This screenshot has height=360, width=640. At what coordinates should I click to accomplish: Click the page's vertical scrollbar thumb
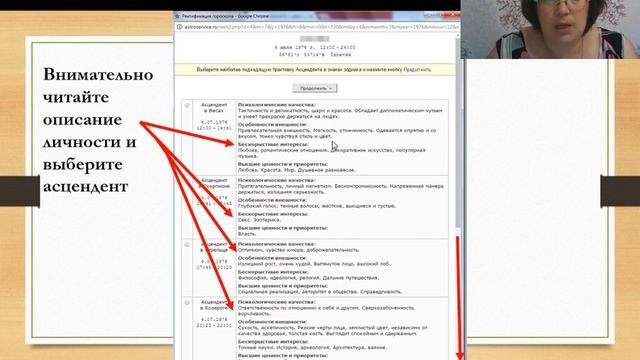tap(458, 133)
